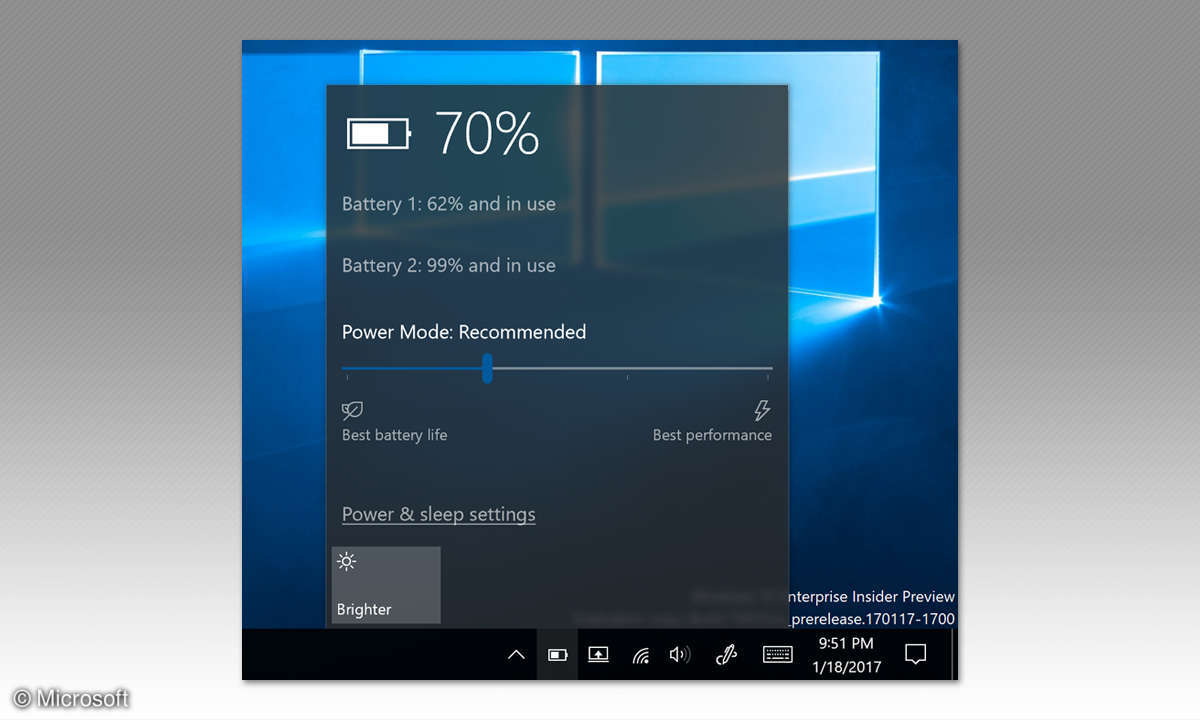
Task: Click the speaker volume icon
Action: 680,655
